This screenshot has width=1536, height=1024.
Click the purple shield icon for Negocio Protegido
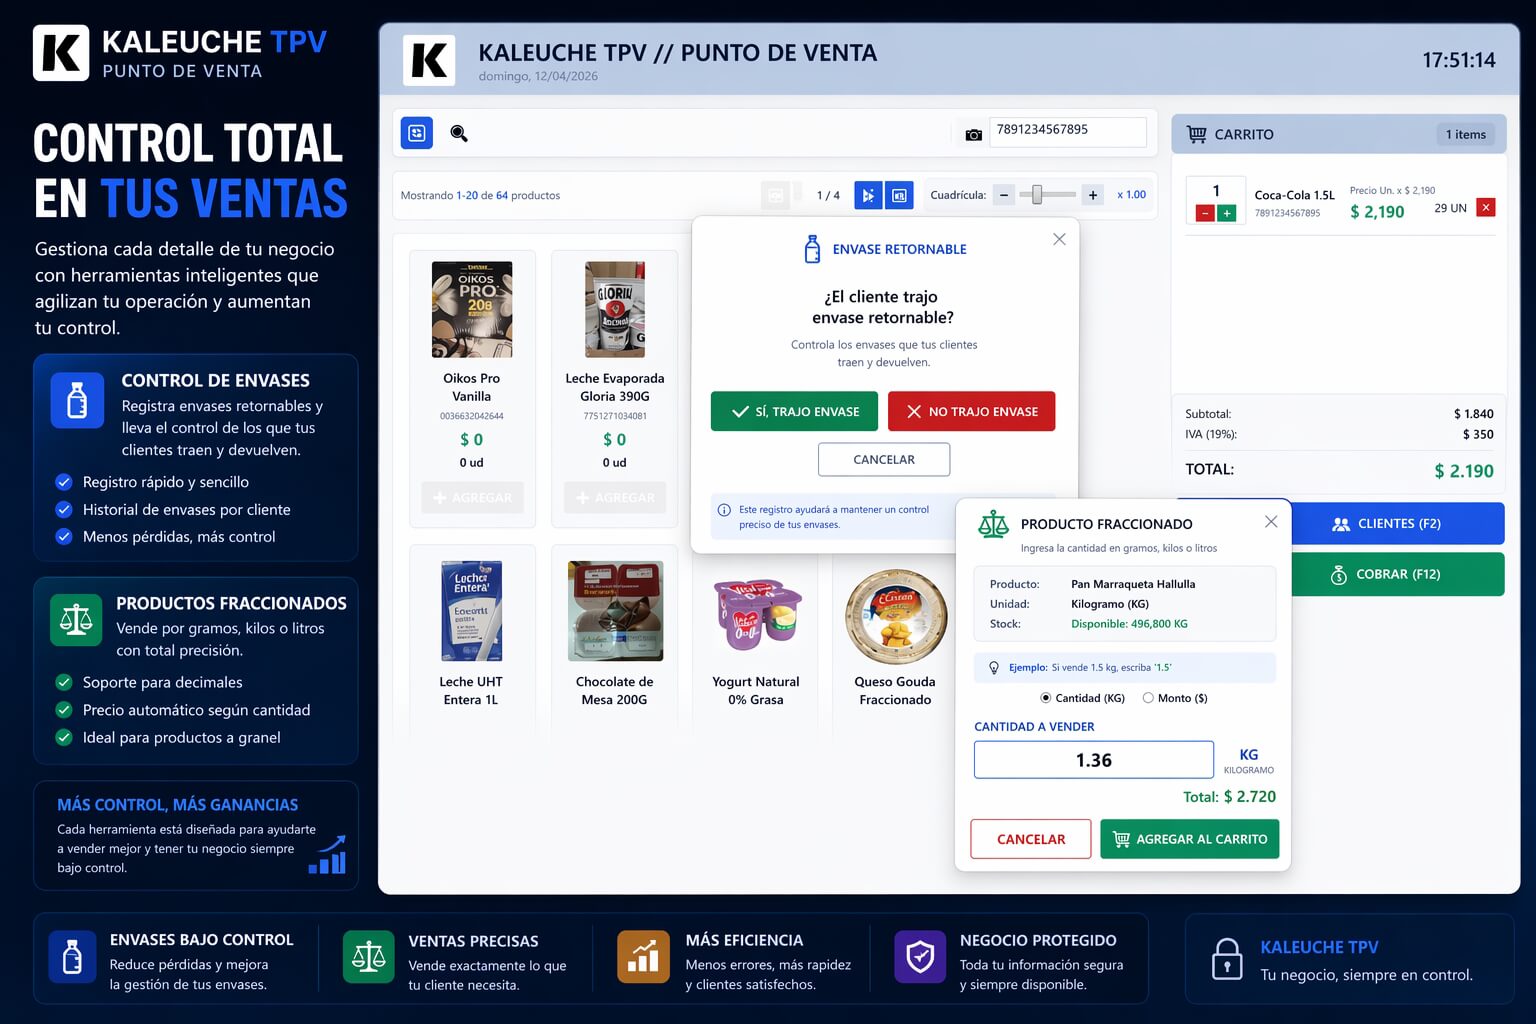tap(920, 957)
